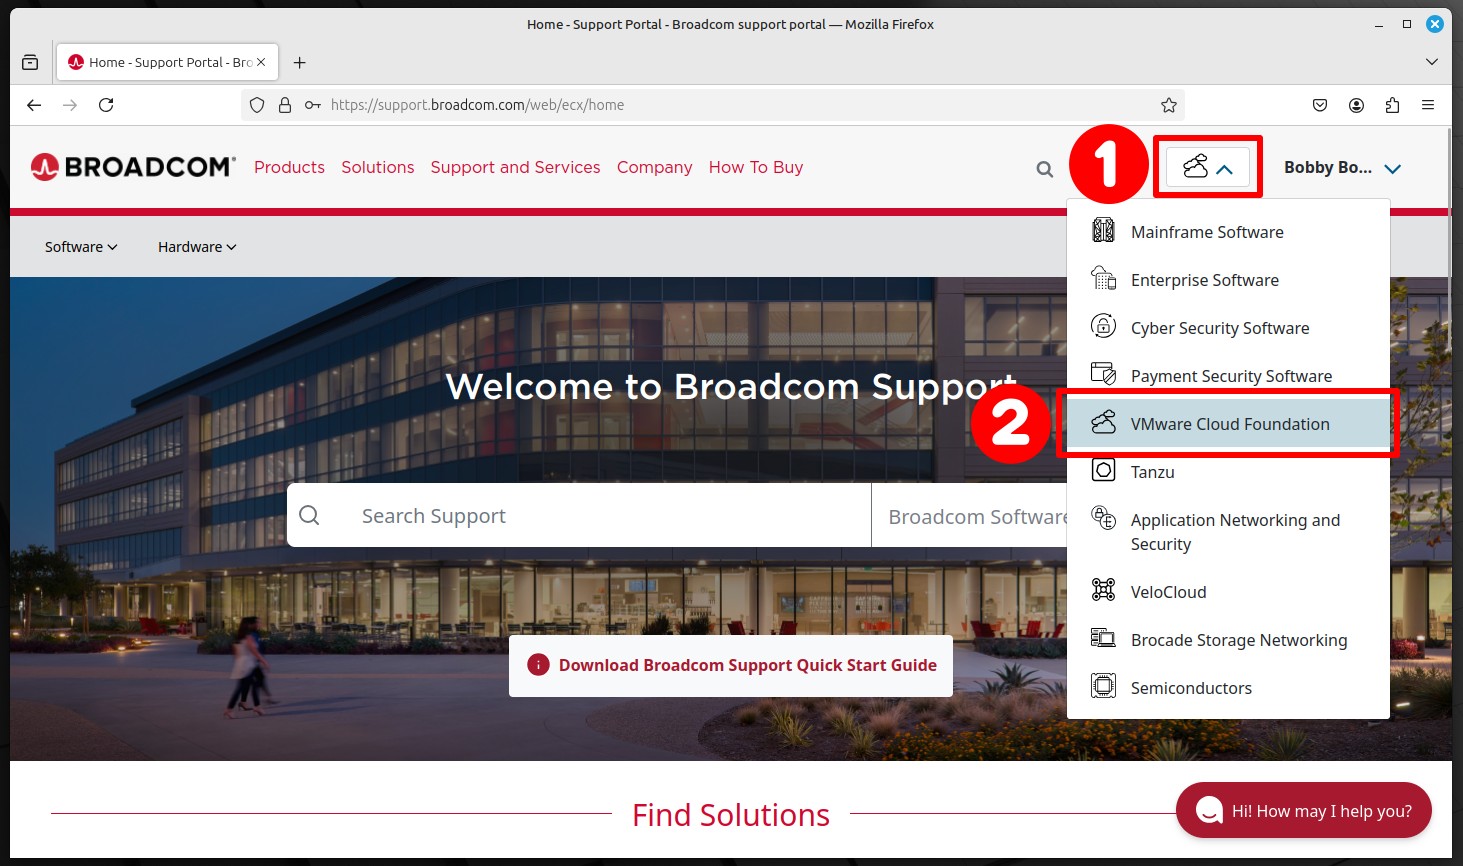
Task: Choose Tanzu from the dropdown
Action: click(x=1228, y=472)
